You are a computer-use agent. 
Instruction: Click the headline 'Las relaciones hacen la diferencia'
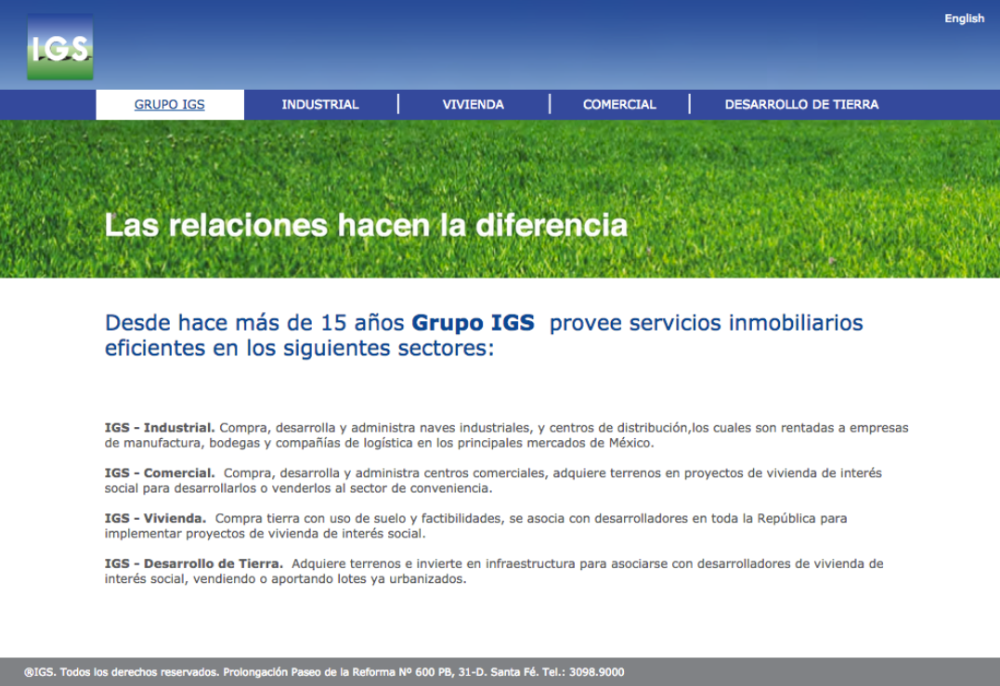(x=366, y=225)
